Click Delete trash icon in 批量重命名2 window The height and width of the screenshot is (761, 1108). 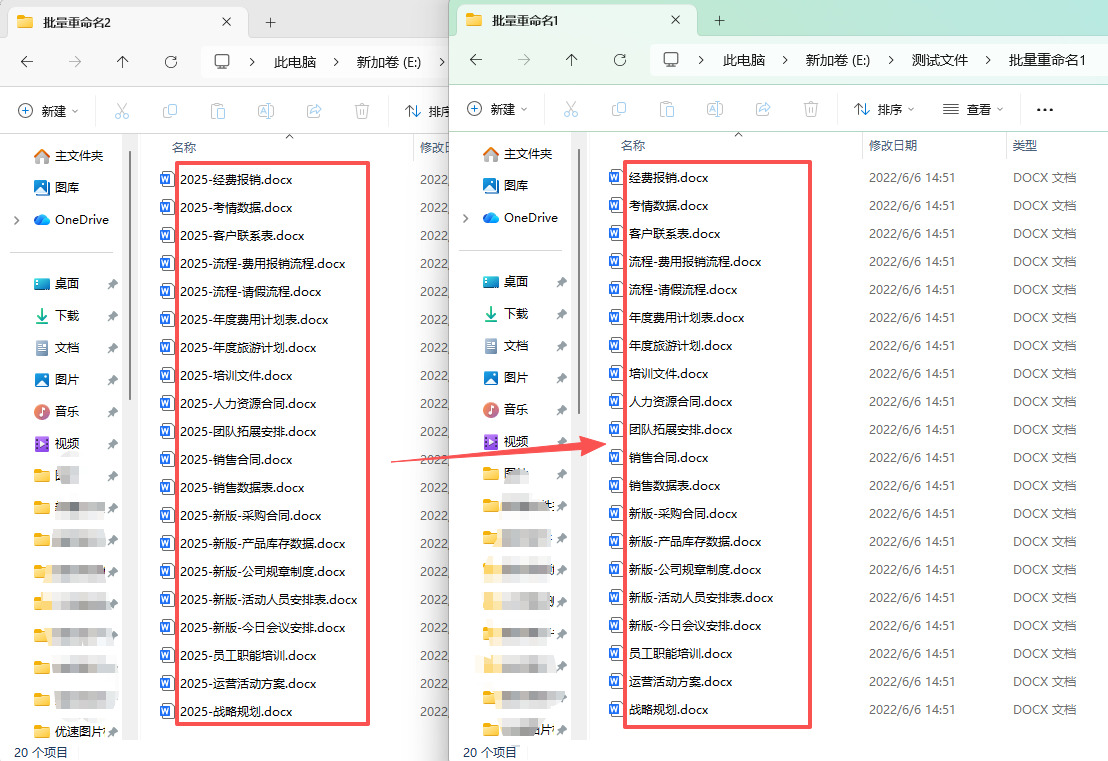point(362,111)
